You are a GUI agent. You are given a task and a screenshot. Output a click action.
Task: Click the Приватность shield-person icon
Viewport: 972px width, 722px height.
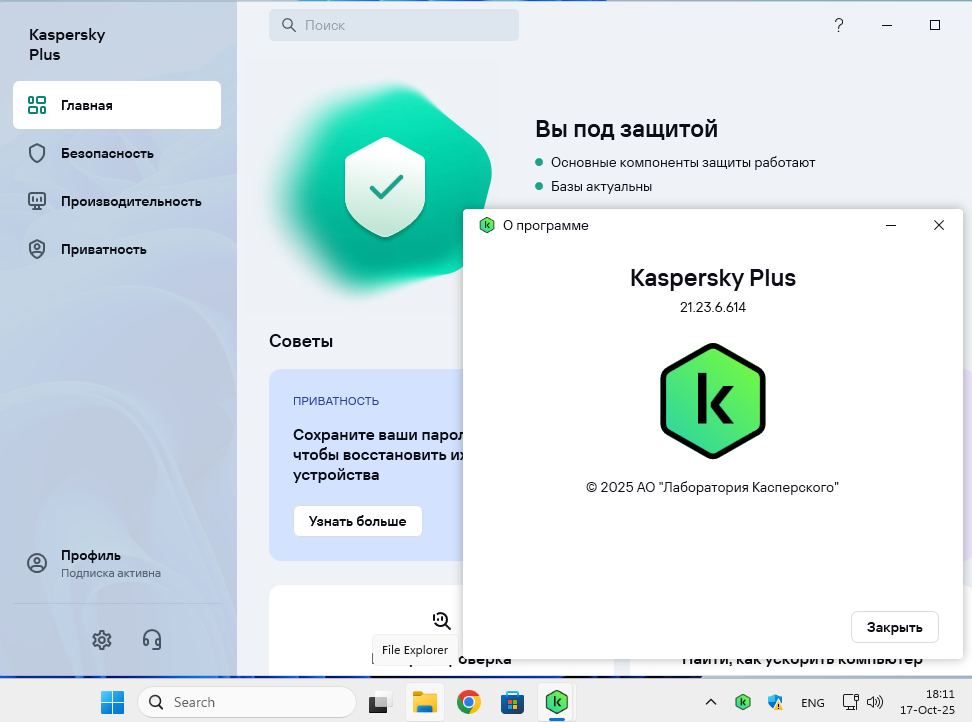click(37, 249)
